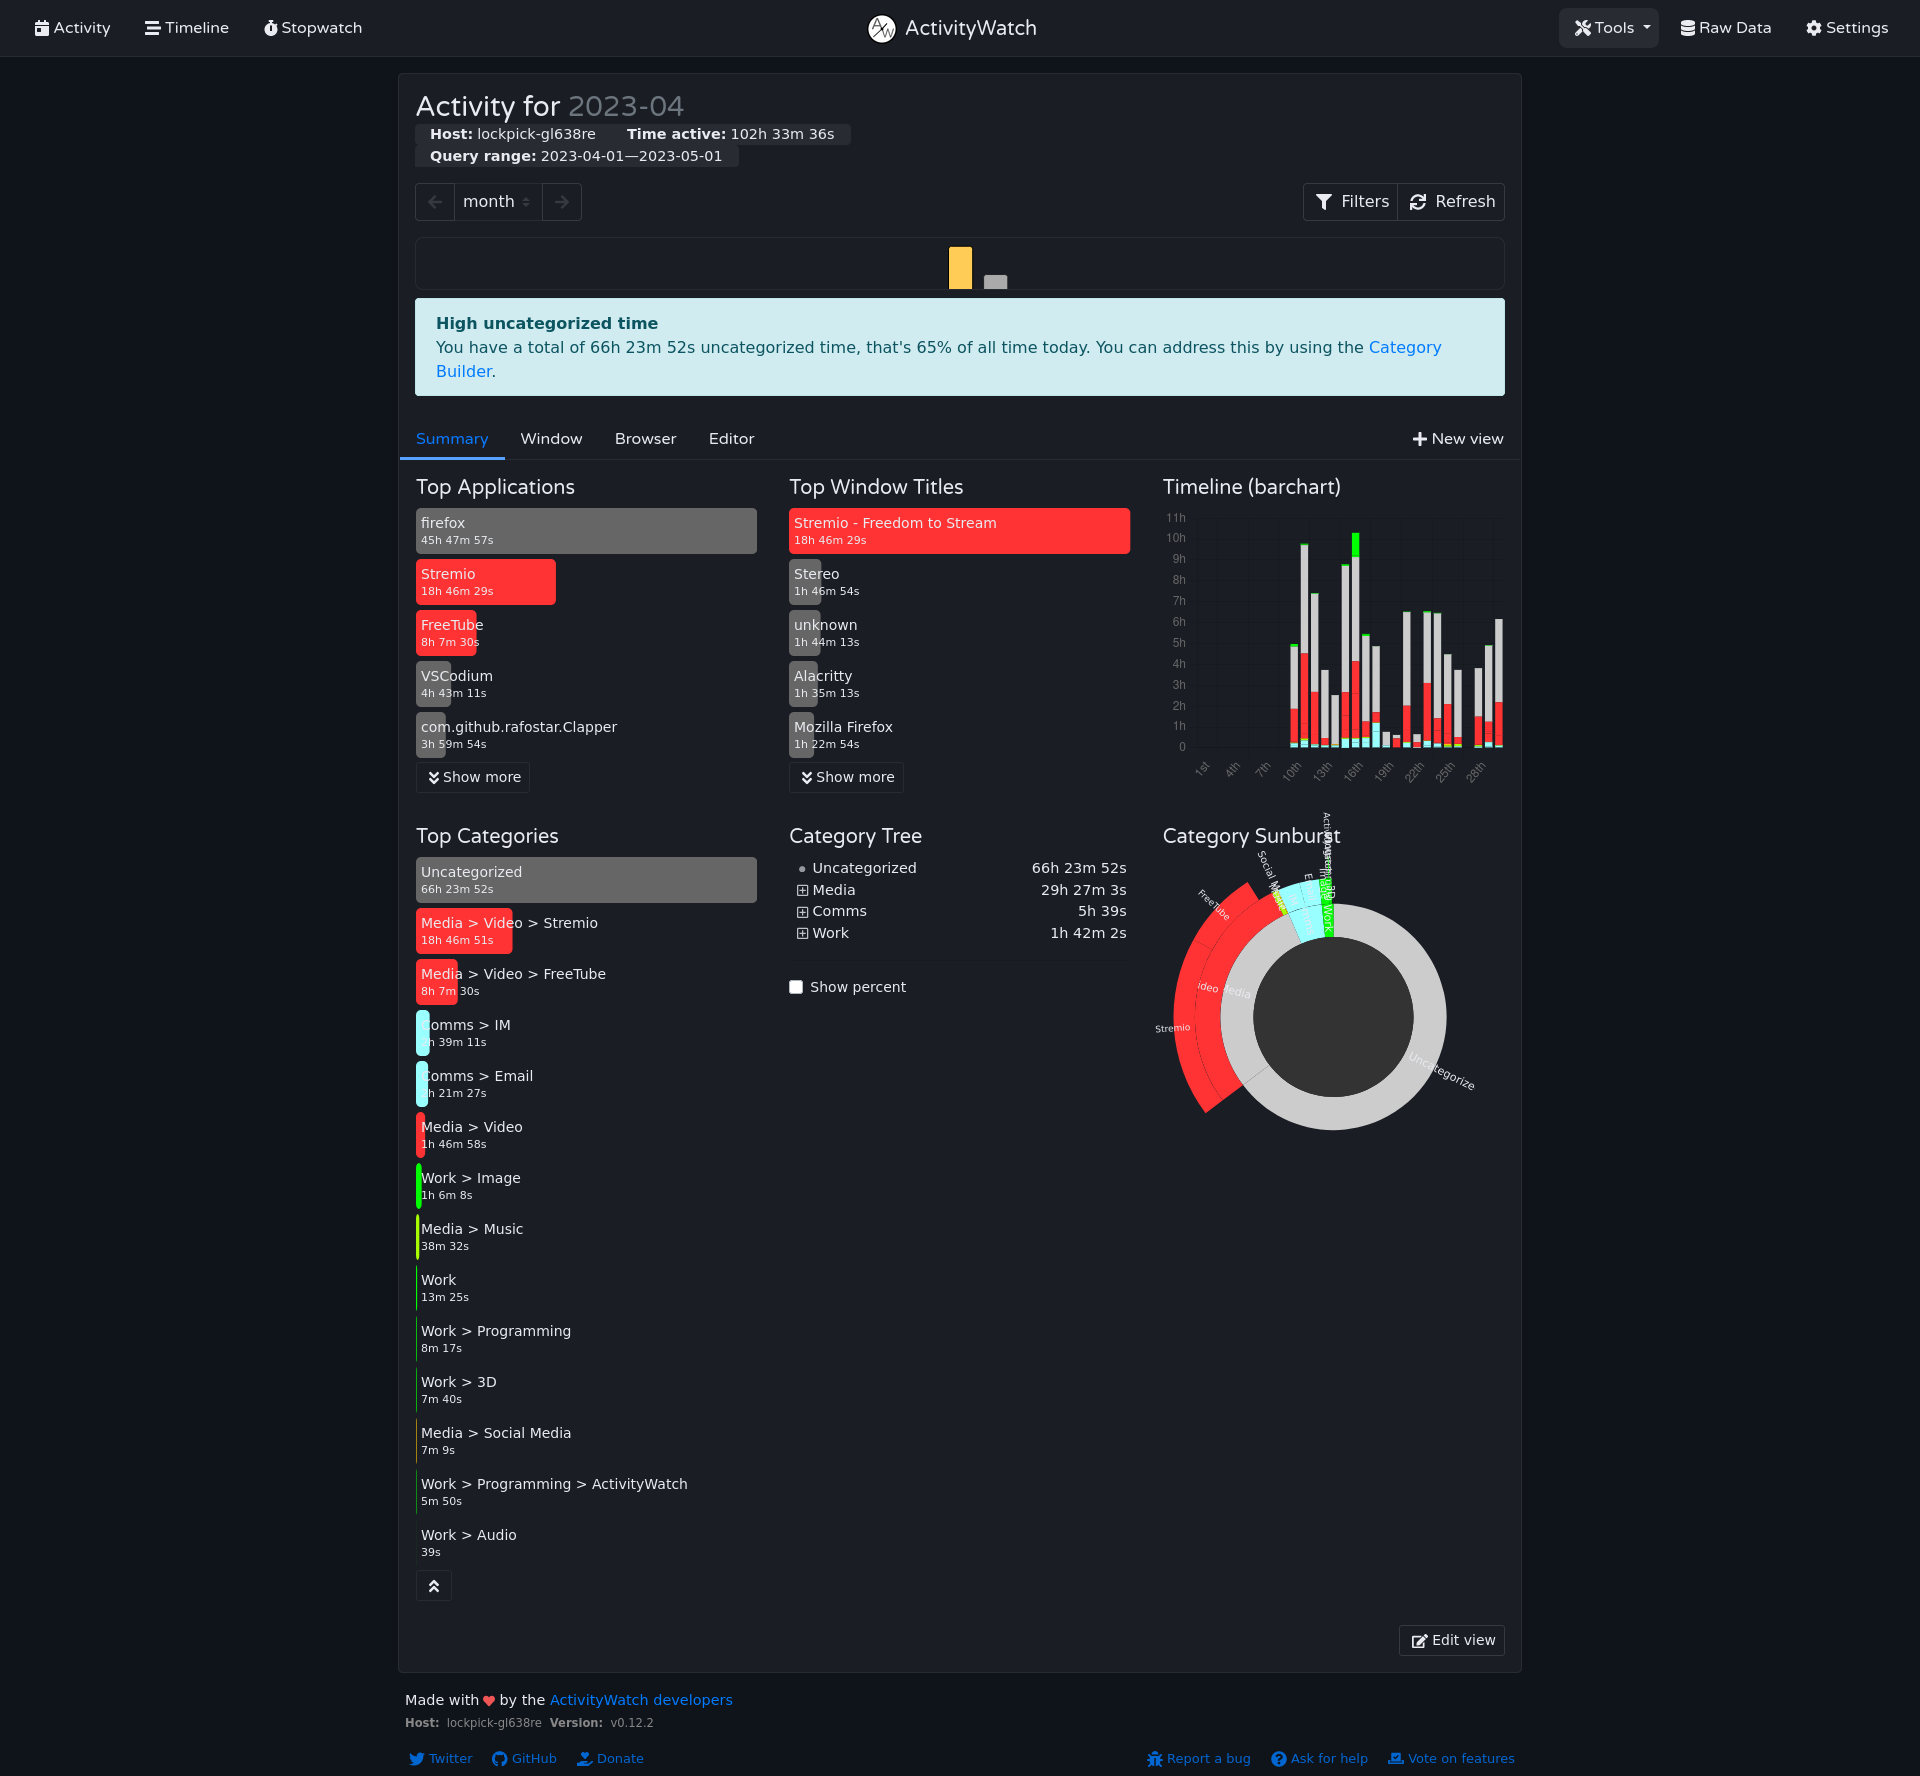Go to next month arrow
Viewport: 1920px width, 1776px height.
click(x=562, y=202)
